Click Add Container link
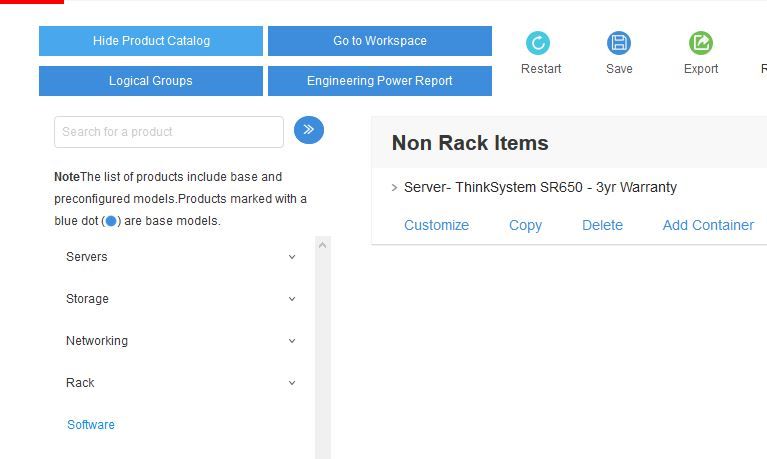Viewport: 767px width, 459px height. click(708, 225)
